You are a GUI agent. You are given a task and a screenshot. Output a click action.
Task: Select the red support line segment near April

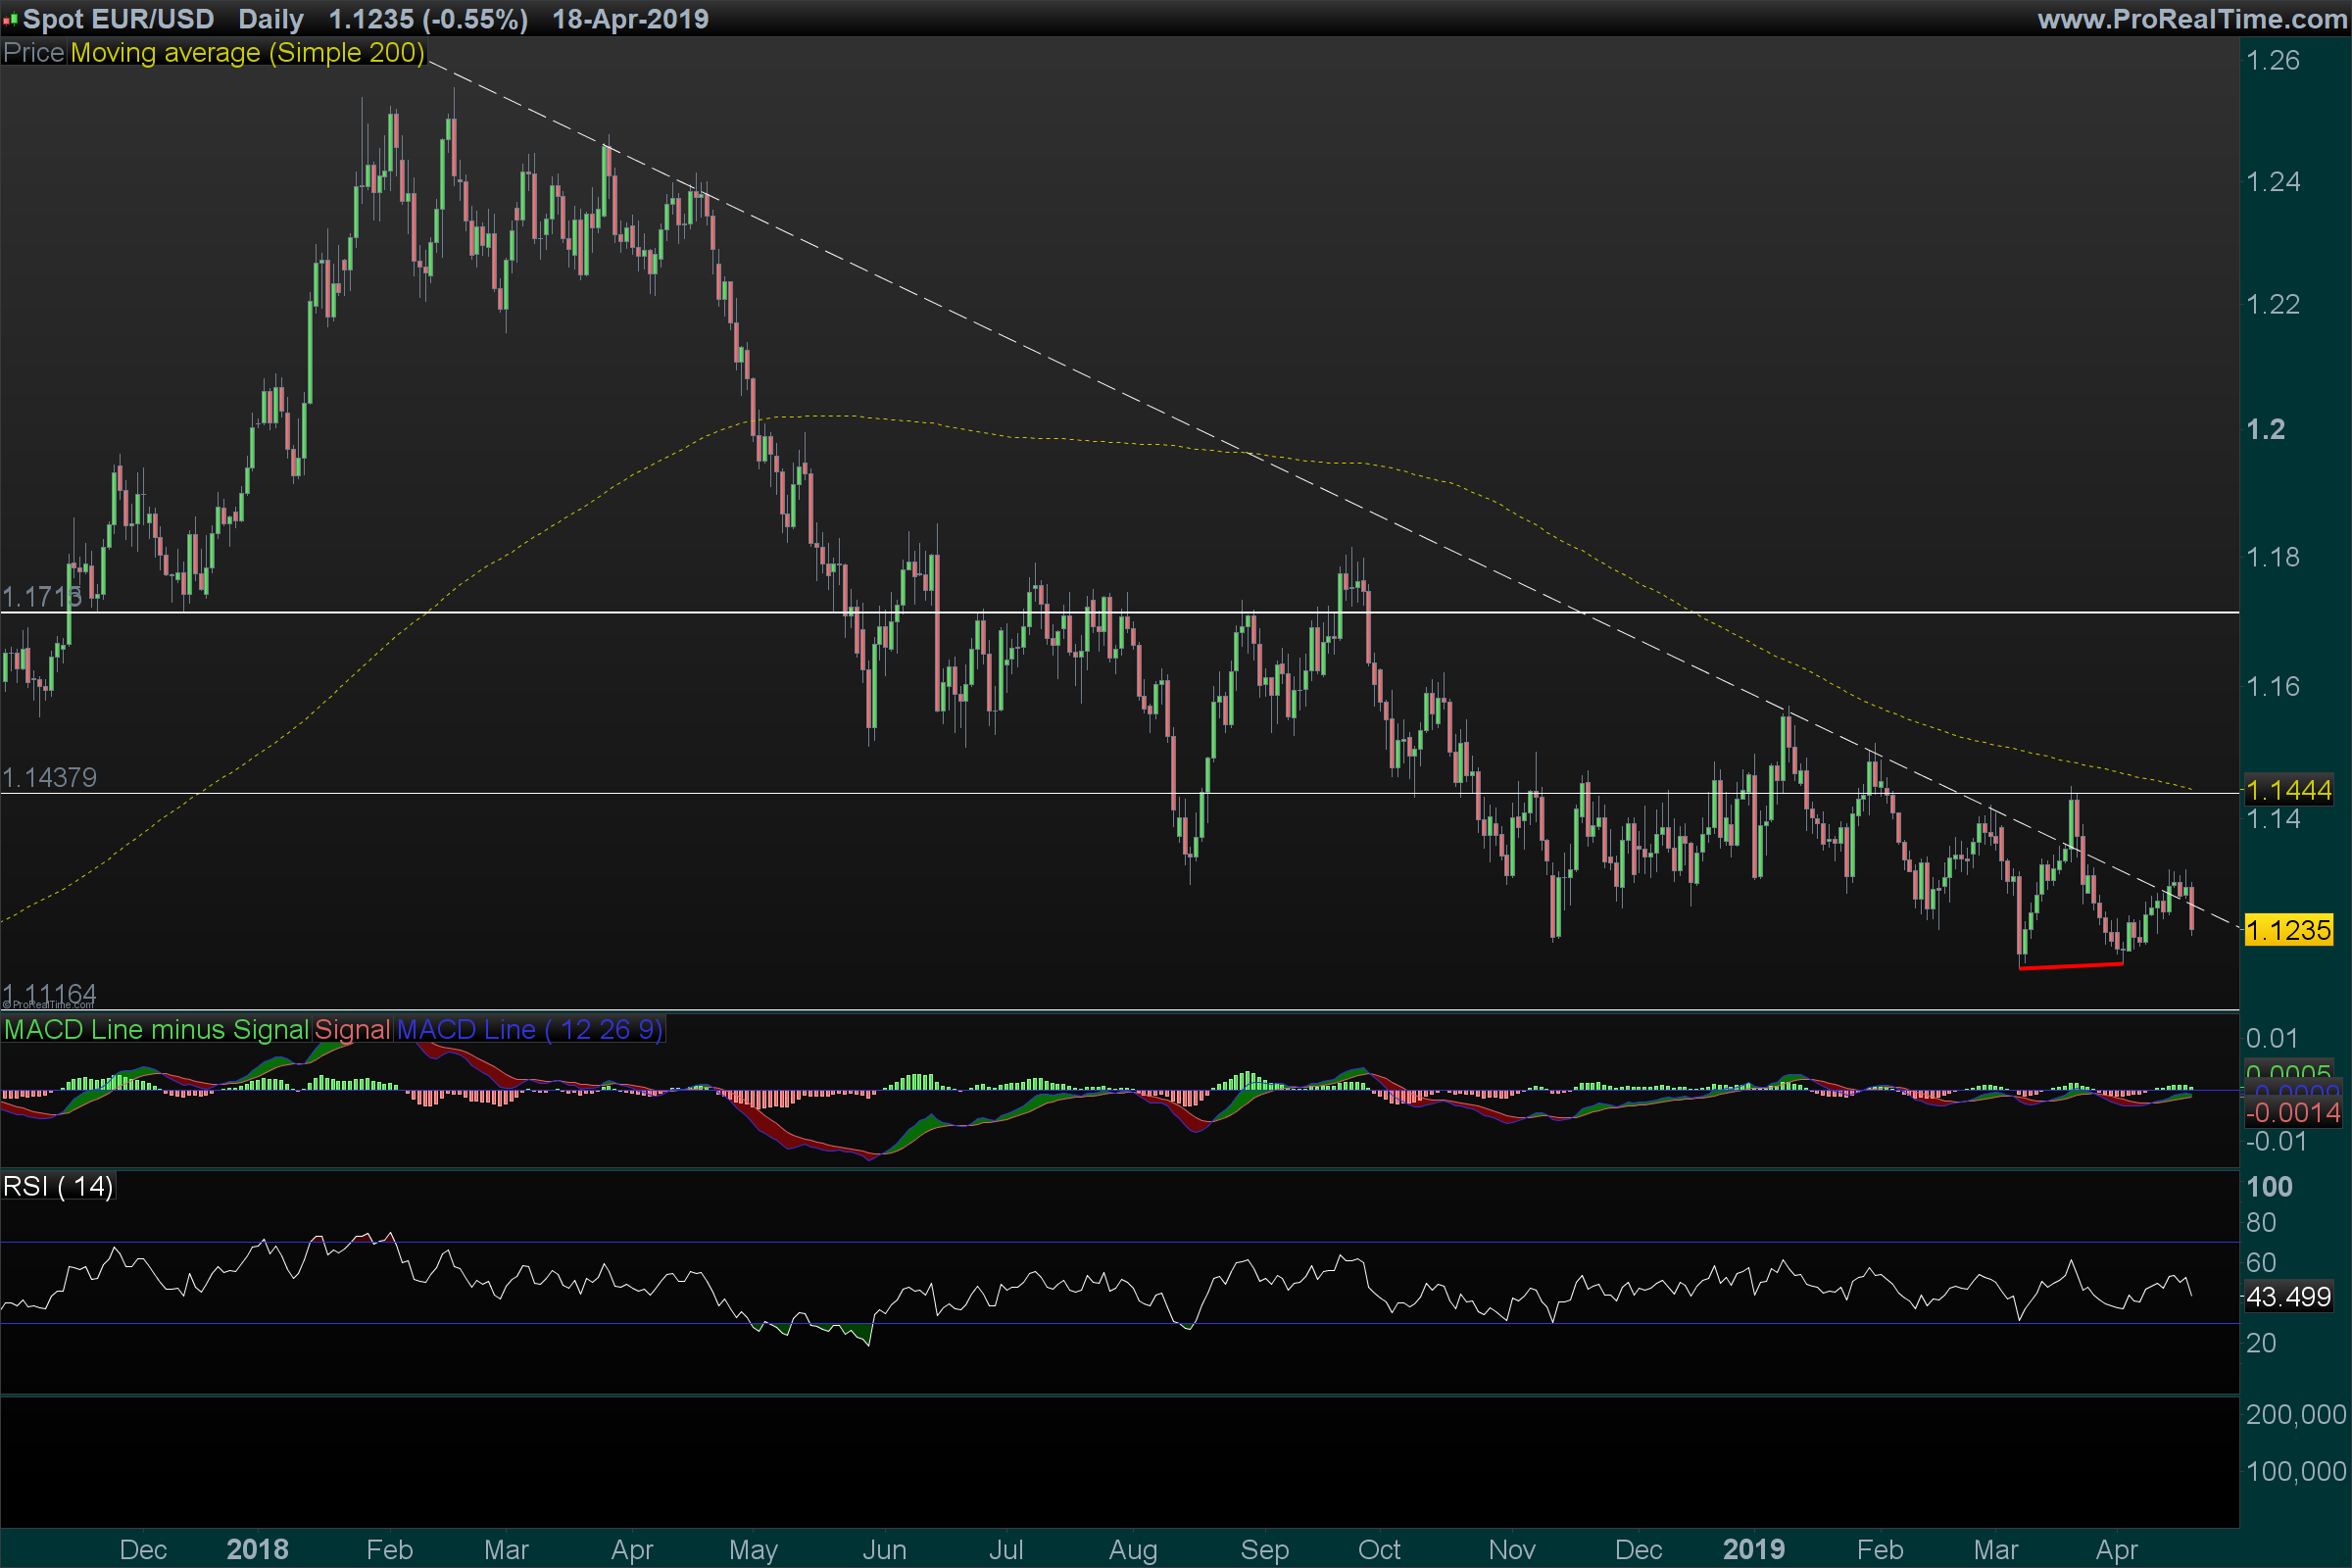pos(2070,966)
